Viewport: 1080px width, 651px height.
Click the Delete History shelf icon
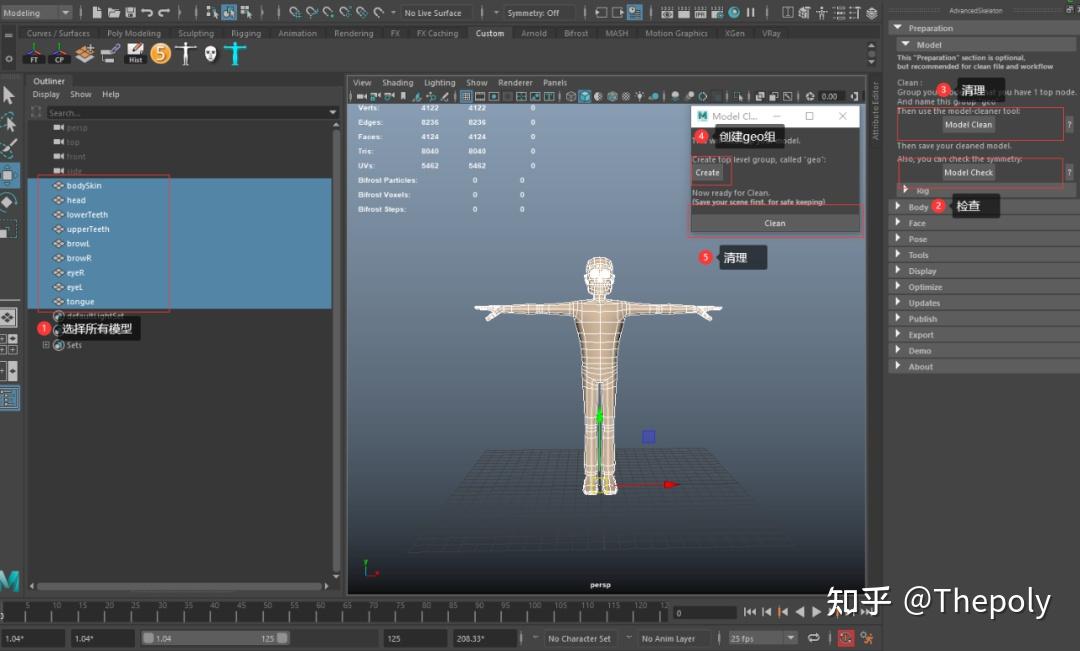(x=135, y=54)
